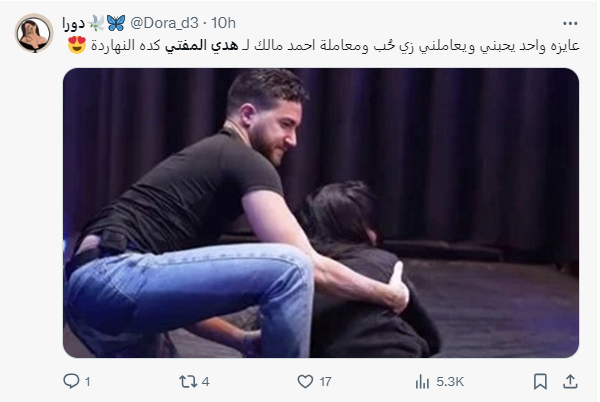
Task: Bookmark this tweet
Action: click(x=540, y=381)
